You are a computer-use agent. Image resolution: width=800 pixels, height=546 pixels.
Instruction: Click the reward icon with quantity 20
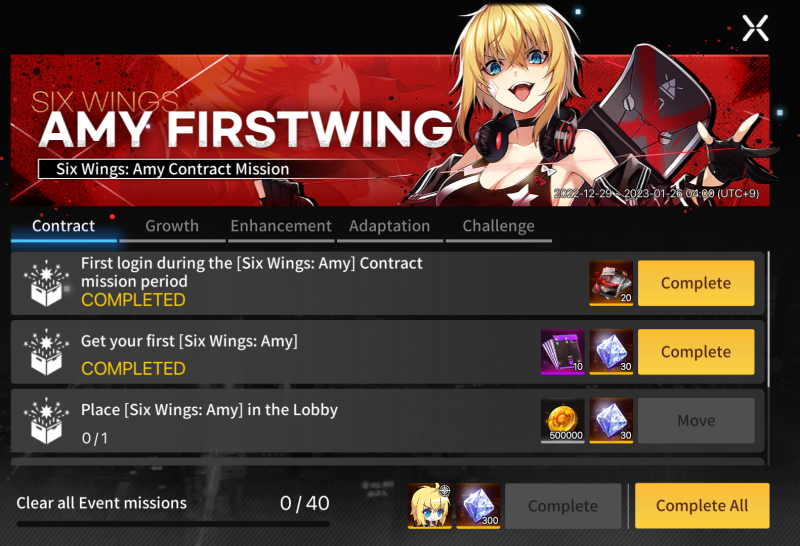tap(611, 283)
